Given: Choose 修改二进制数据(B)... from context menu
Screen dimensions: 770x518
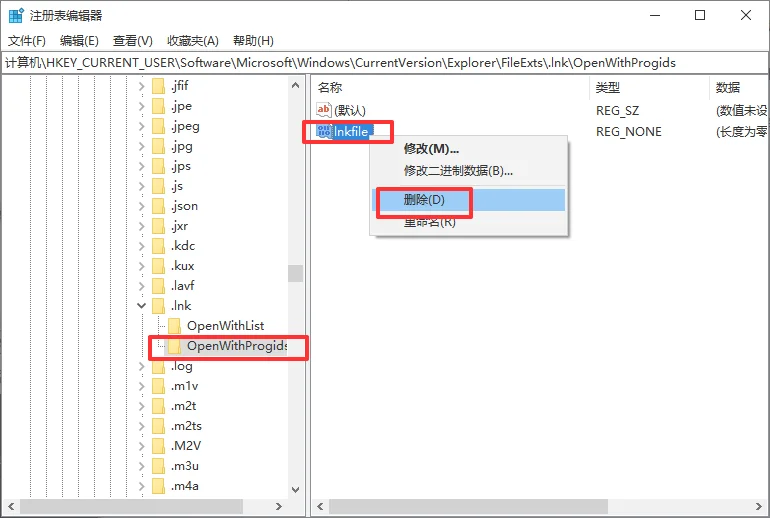Looking at the screenshot, I should 468,171.
